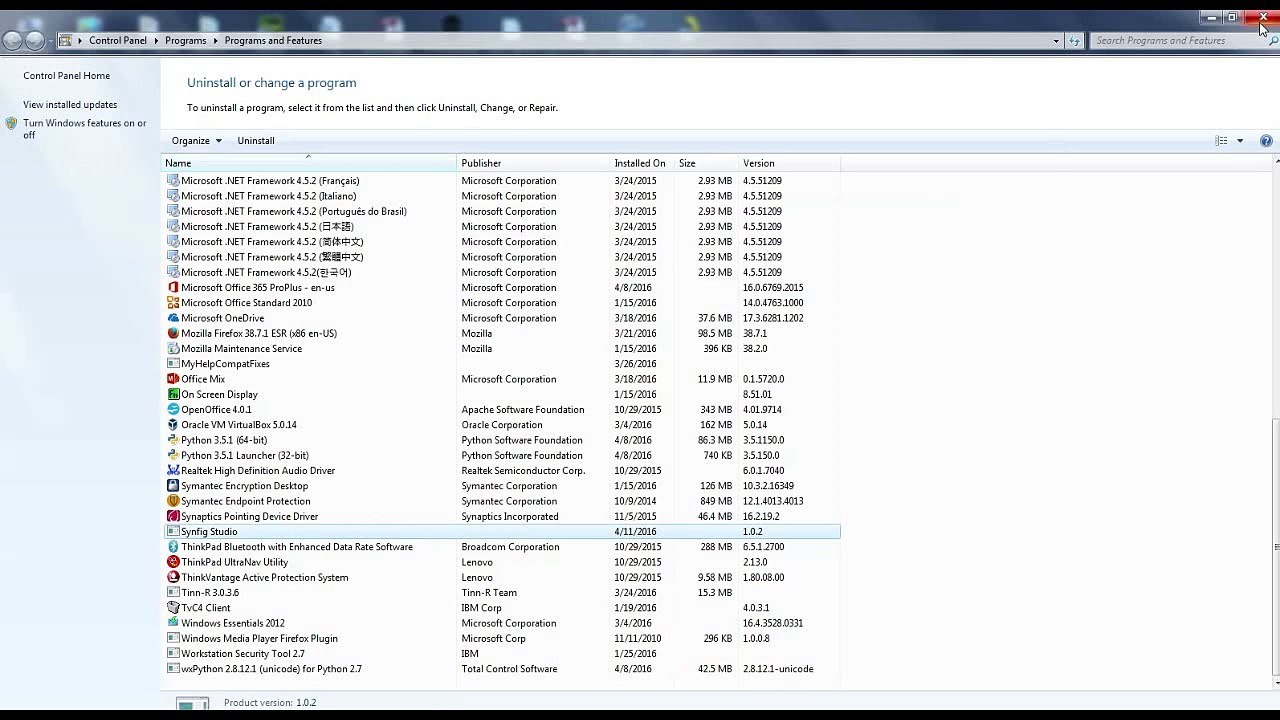Select .NET Framework 4.5.2 (Français) row

pyautogui.click(x=501, y=181)
